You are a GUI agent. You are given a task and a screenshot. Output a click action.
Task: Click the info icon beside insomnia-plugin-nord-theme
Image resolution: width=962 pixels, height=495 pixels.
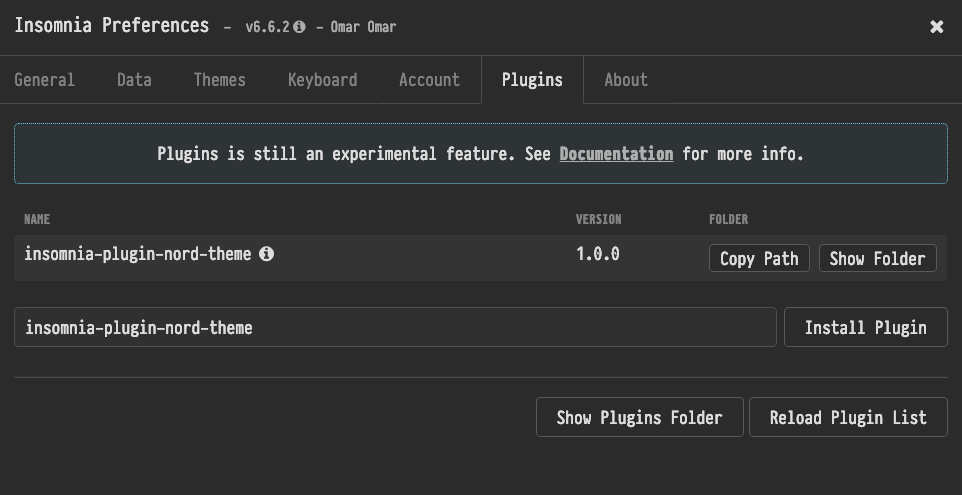click(x=266, y=253)
